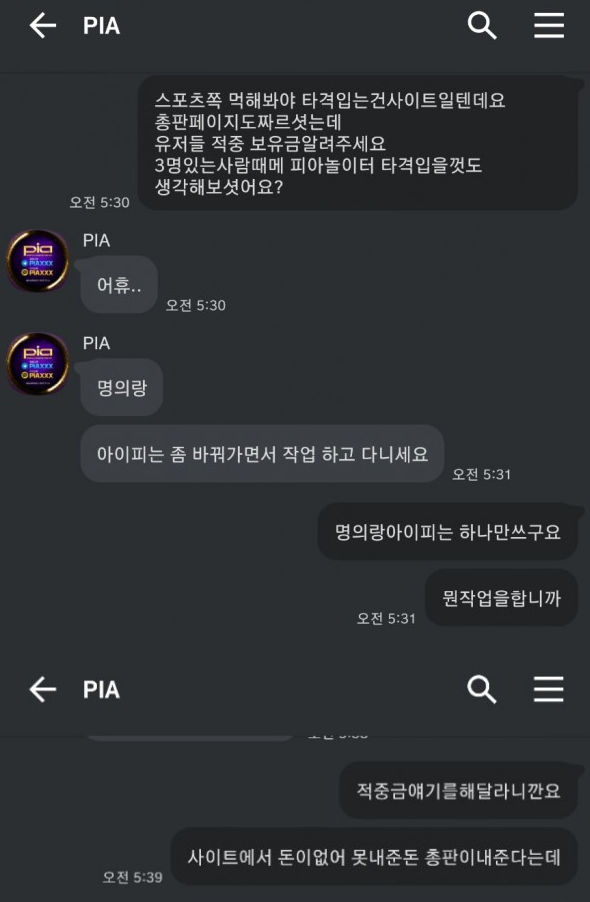Select message 아이피는 좀 바꿔가면서 작업 하고 다니세요
The height and width of the screenshot is (902, 590).
point(262,454)
